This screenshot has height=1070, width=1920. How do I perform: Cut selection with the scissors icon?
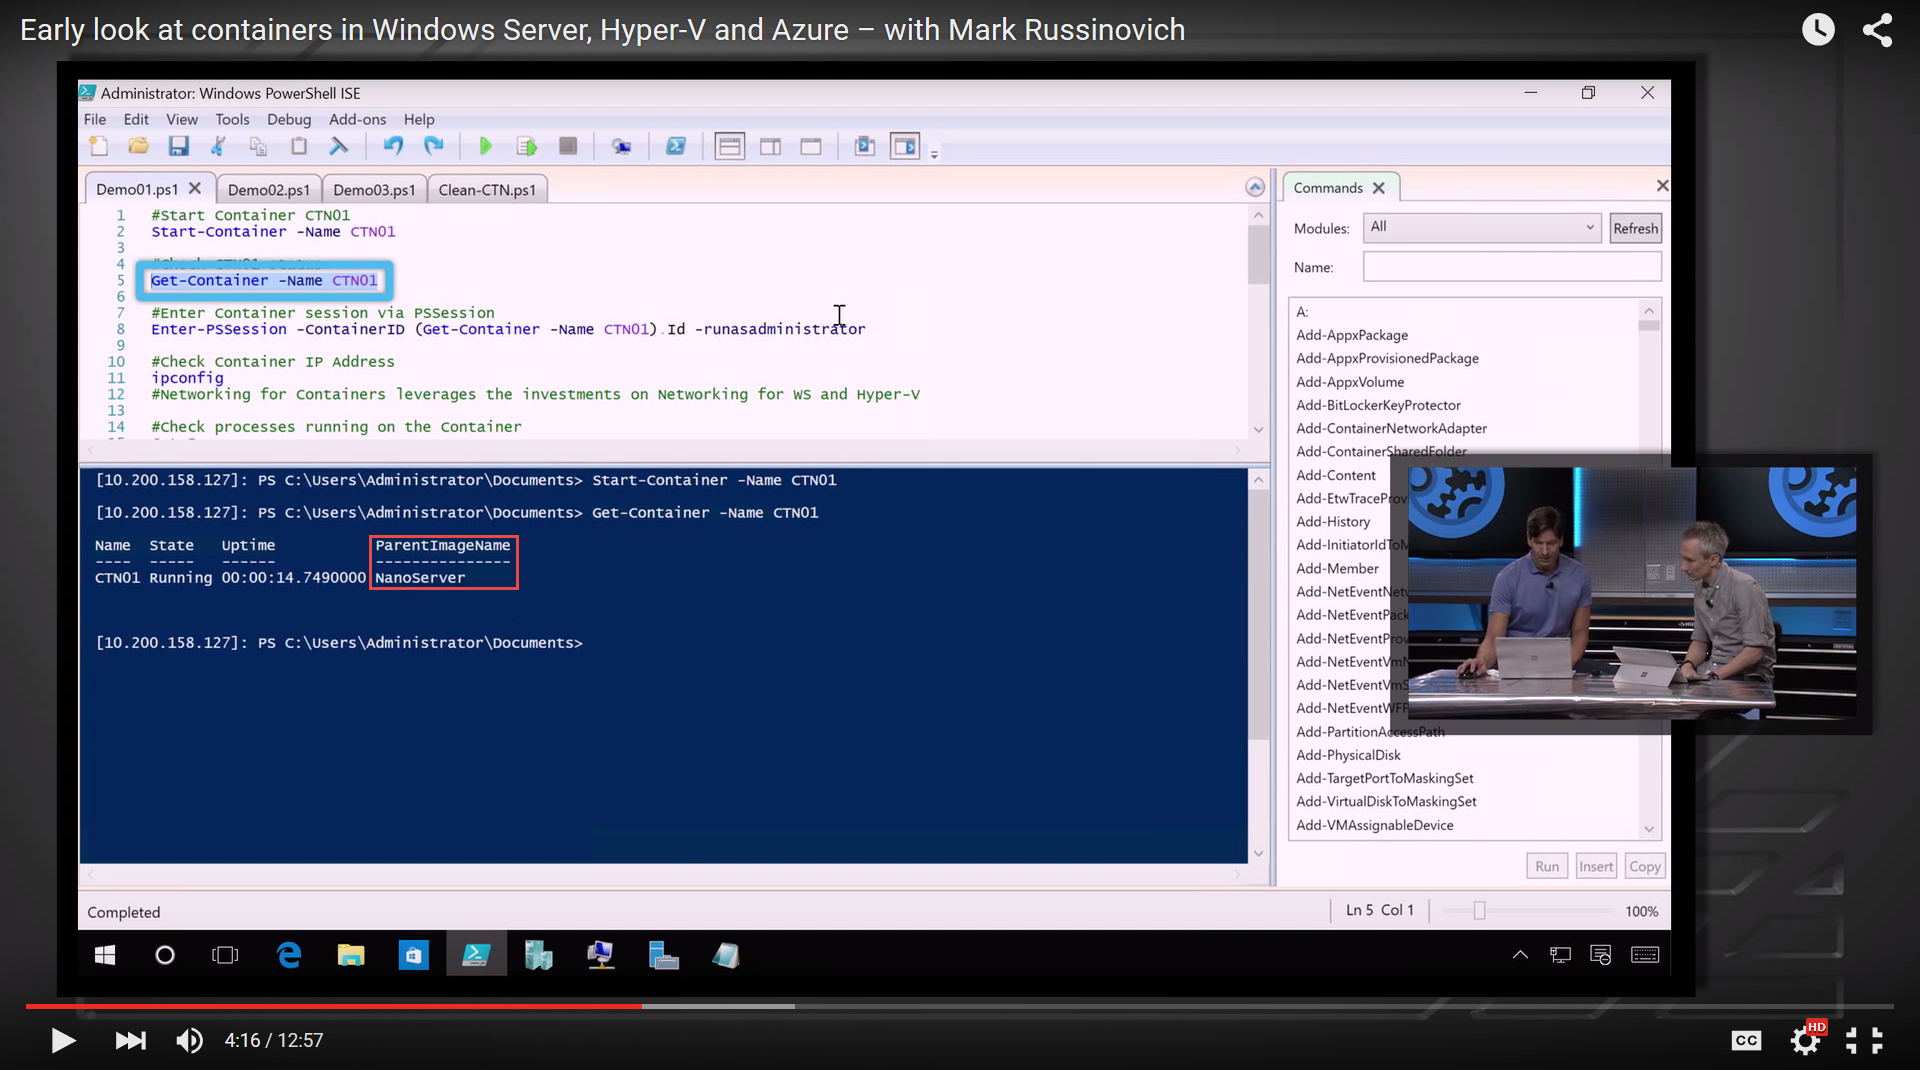click(218, 147)
